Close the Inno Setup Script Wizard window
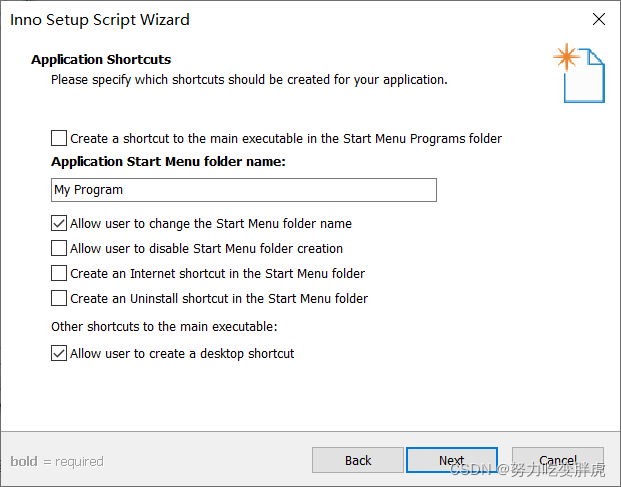 [x=598, y=19]
